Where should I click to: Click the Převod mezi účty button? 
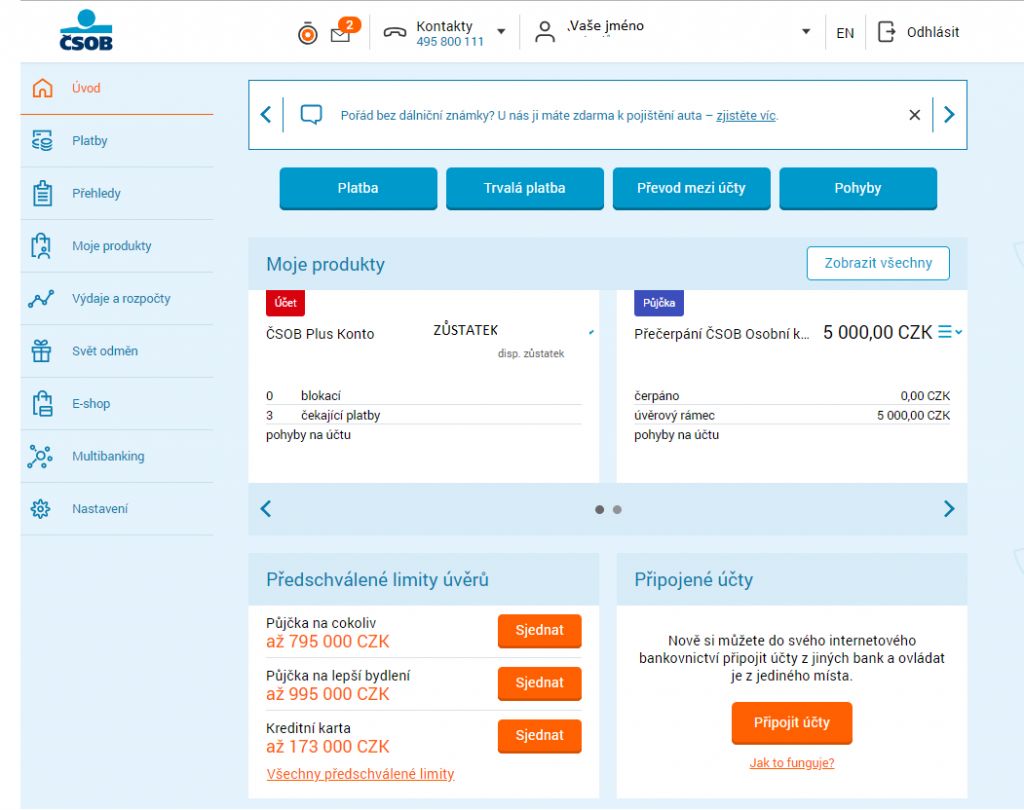click(x=691, y=188)
